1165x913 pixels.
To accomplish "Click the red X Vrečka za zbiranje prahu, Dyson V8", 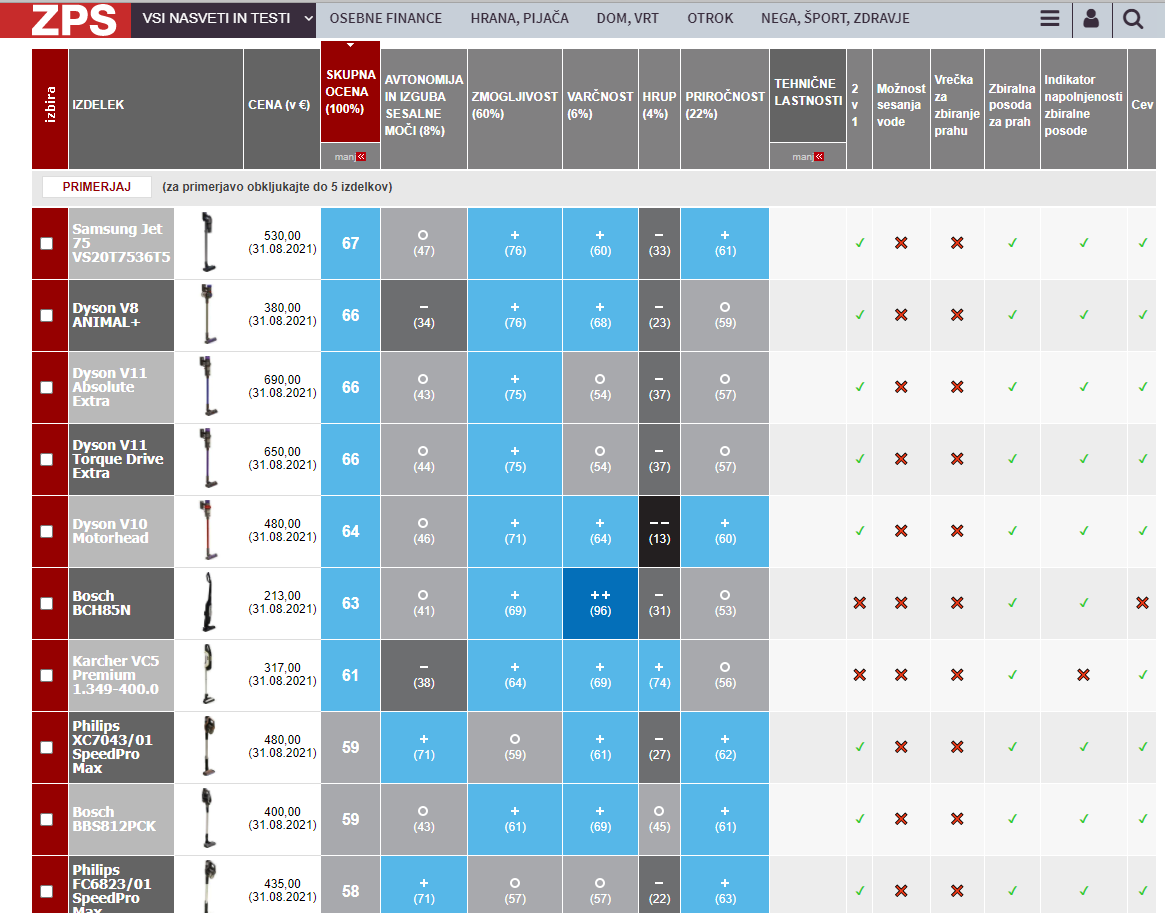I will point(957,315).
